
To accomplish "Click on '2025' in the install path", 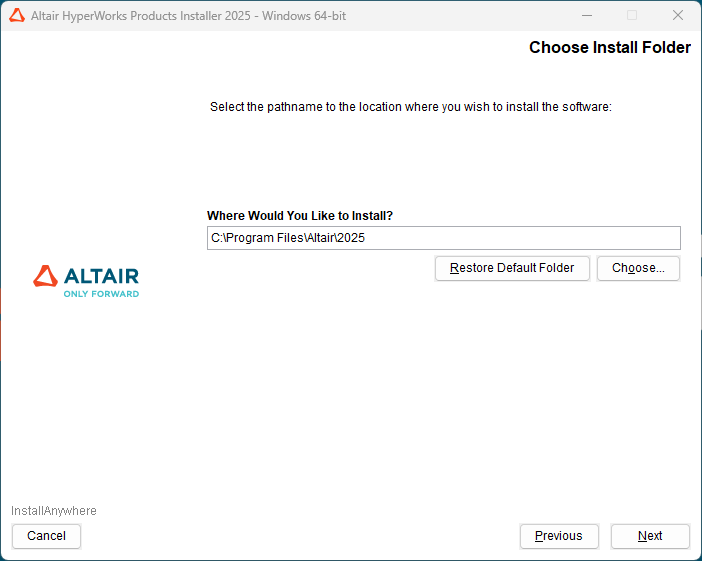I will [x=351, y=238].
